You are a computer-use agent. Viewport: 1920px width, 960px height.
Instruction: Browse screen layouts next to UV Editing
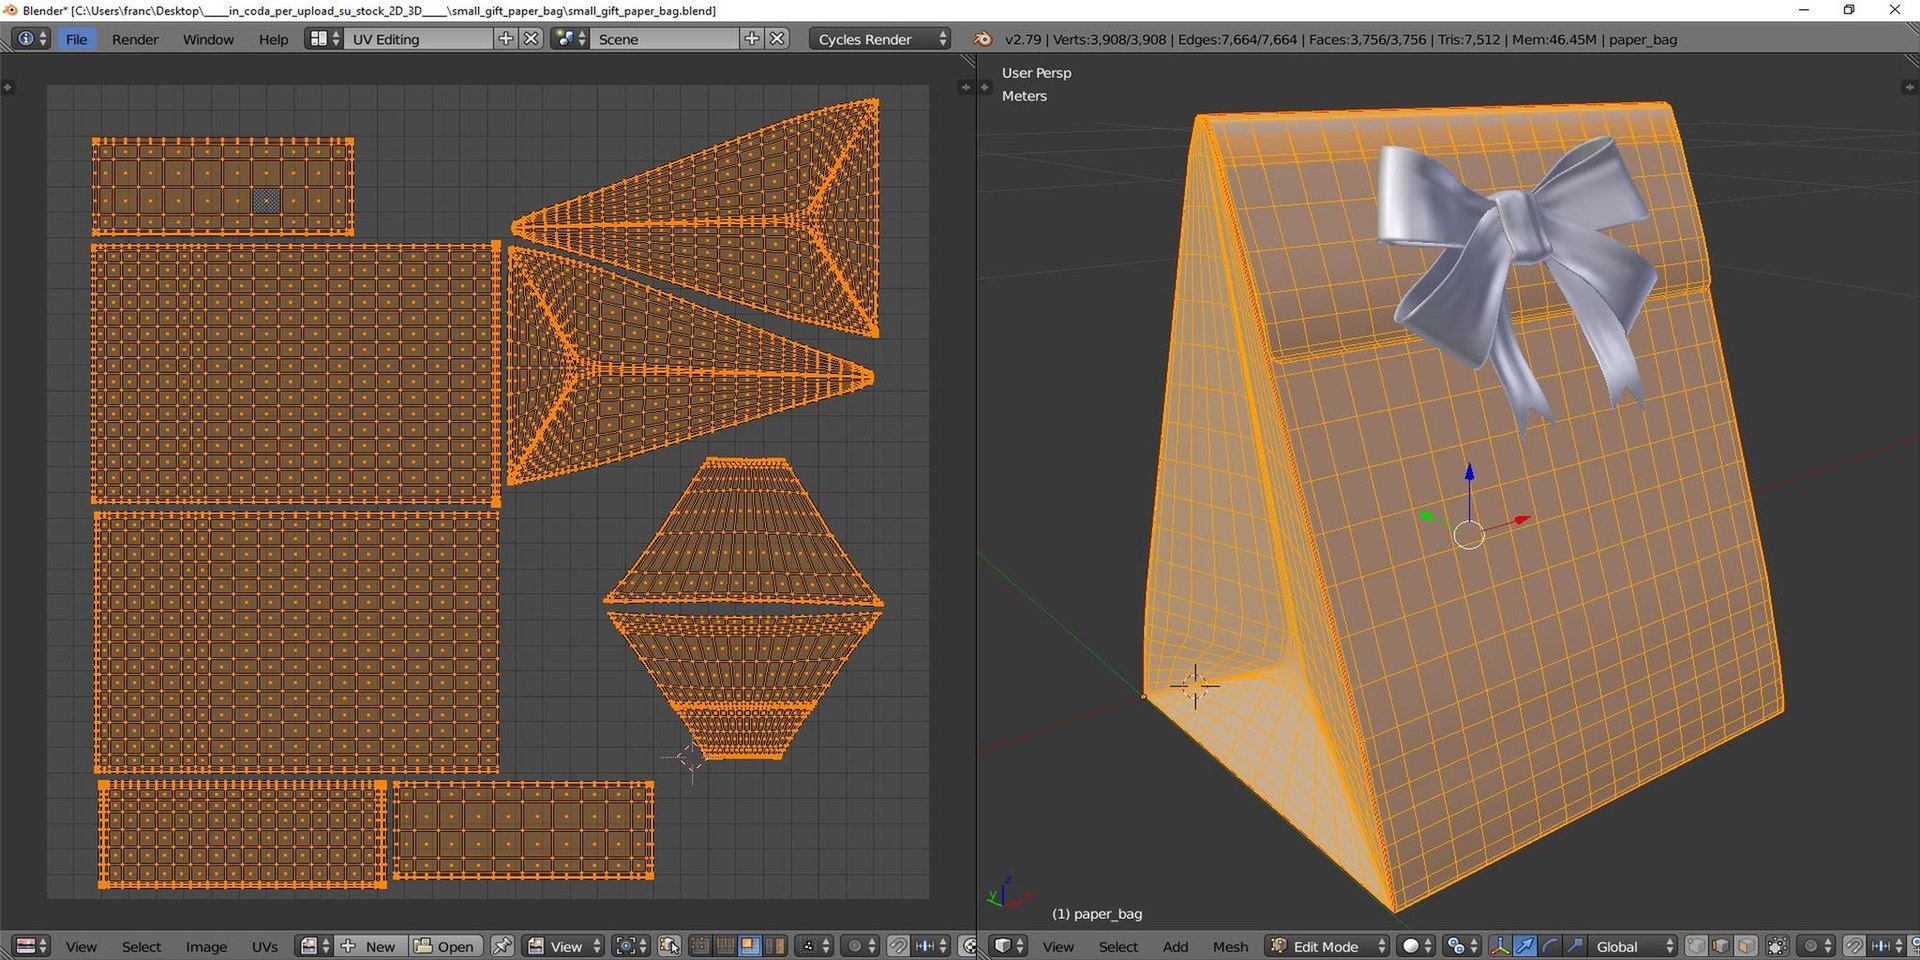pyautogui.click(x=324, y=39)
